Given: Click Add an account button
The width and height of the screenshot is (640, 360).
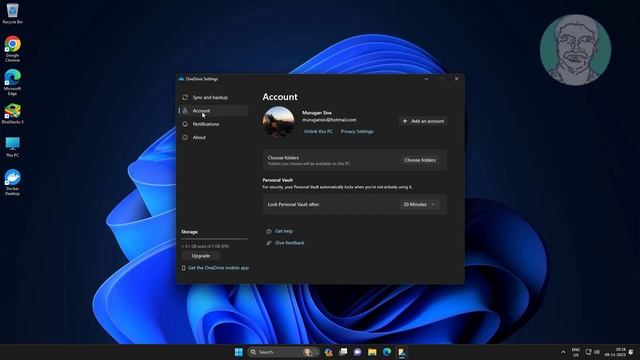Looking at the screenshot, I should 423,121.
